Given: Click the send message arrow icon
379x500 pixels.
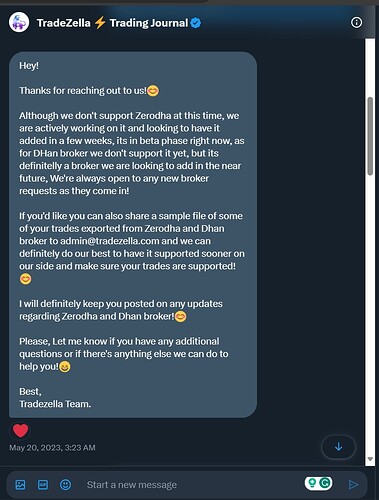Looking at the screenshot, I should coord(353,484).
